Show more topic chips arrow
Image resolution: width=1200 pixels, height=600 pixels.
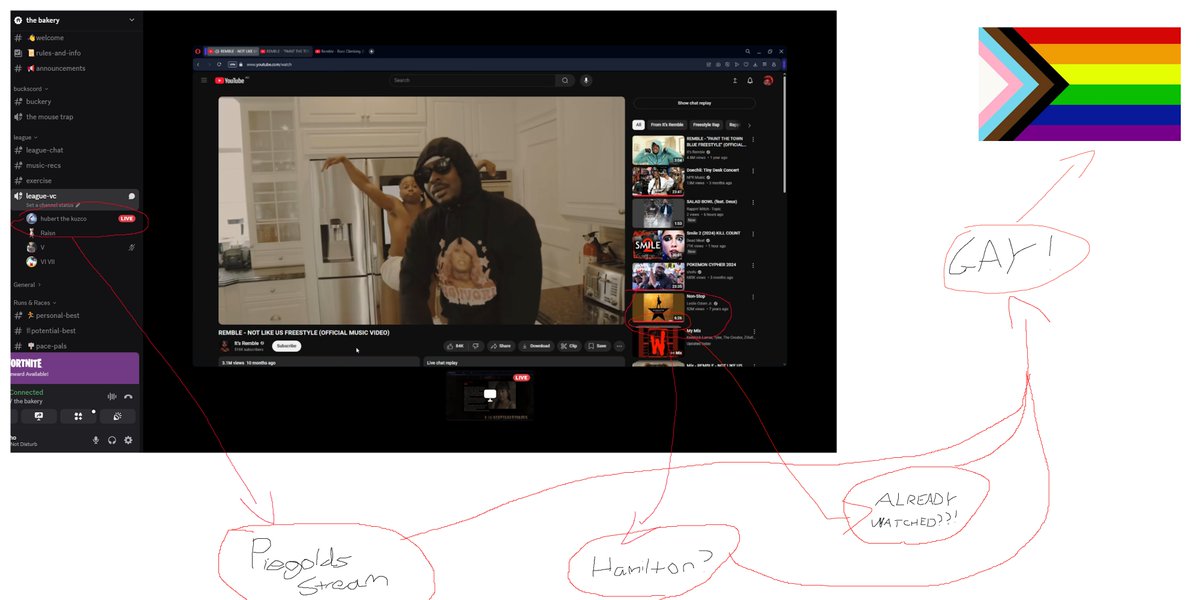coord(749,125)
